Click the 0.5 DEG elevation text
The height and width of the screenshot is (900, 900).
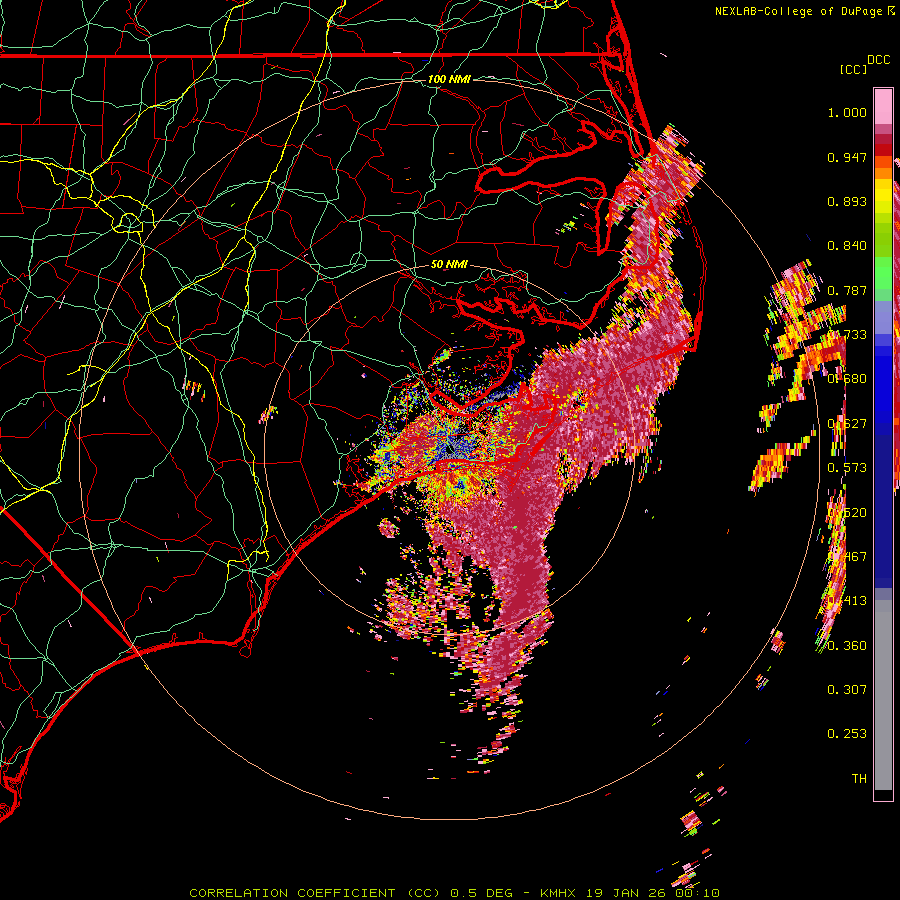click(x=481, y=893)
